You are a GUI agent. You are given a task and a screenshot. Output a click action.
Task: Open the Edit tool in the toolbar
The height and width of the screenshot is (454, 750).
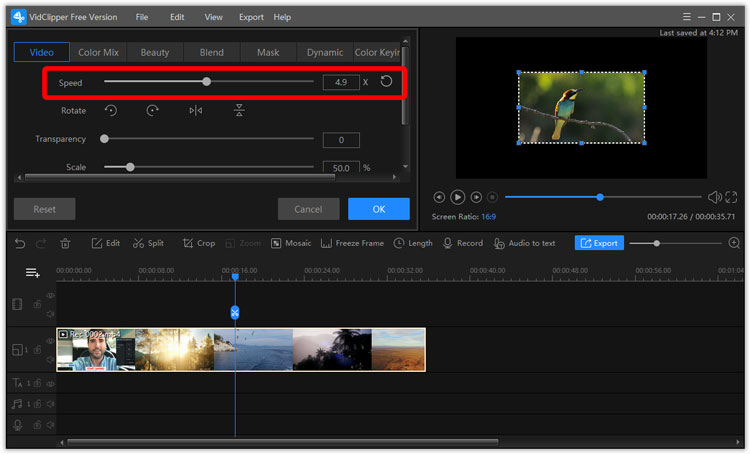(106, 243)
